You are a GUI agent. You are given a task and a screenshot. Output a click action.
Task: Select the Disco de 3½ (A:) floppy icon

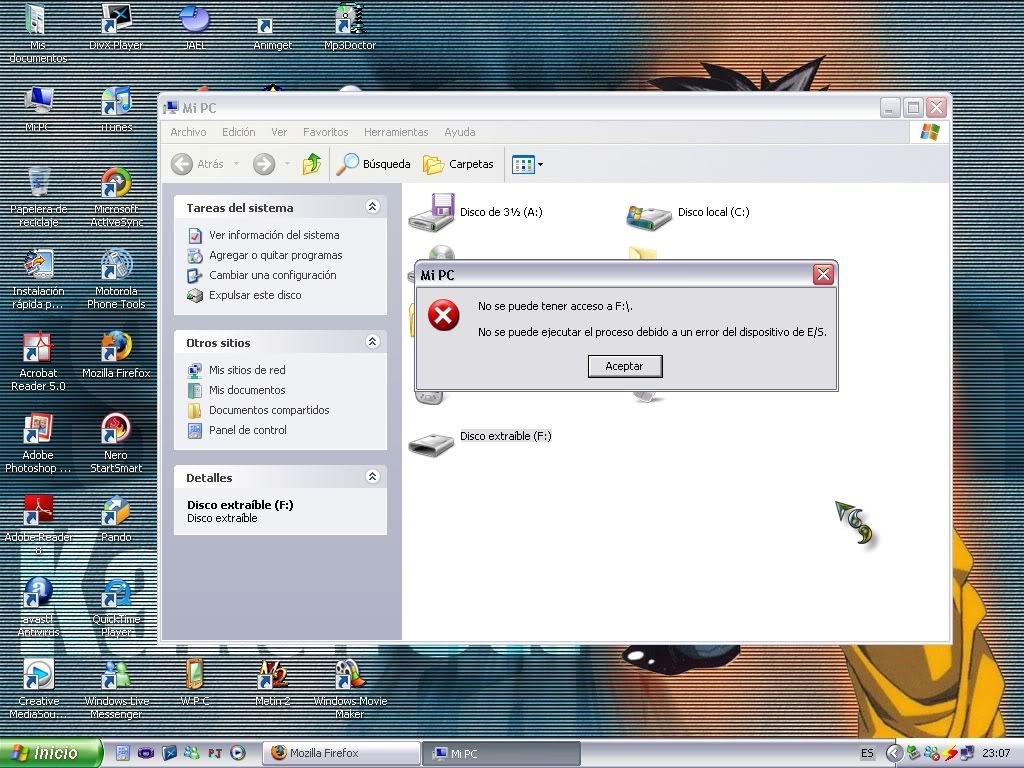pyautogui.click(x=432, y=213)
